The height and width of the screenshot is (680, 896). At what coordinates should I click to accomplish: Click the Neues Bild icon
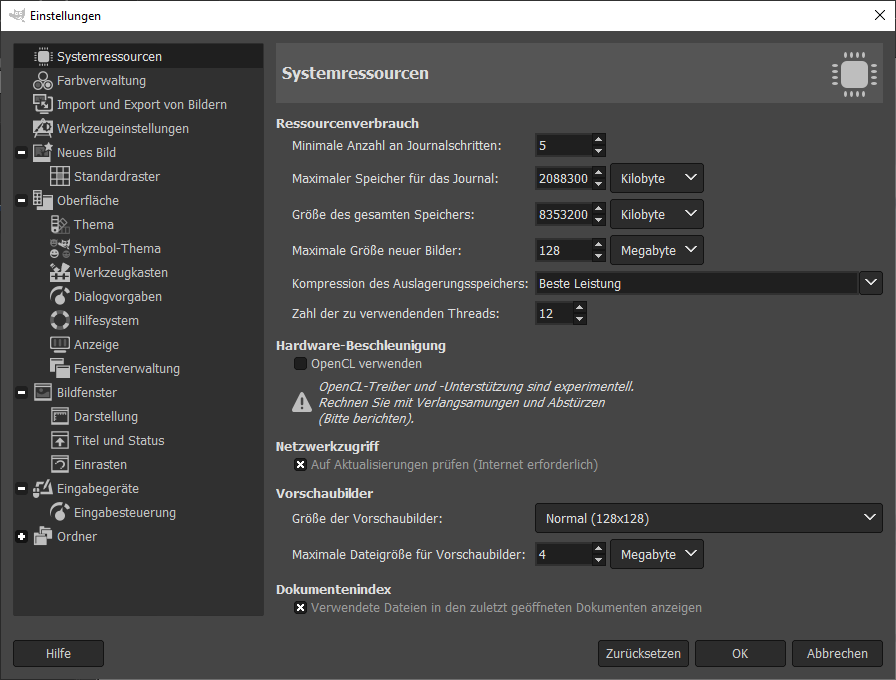(x=43, y=153)
